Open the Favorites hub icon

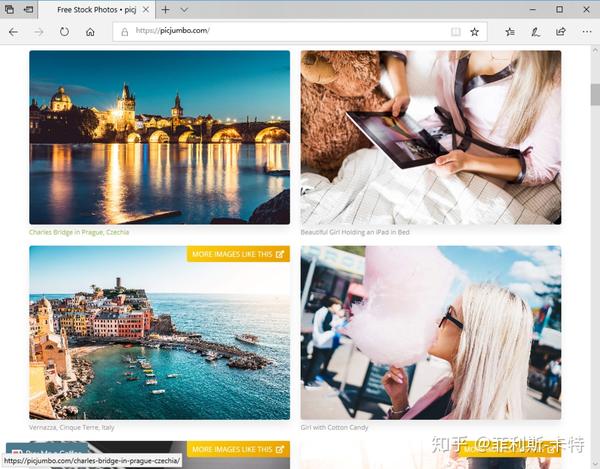pos(510,32)
